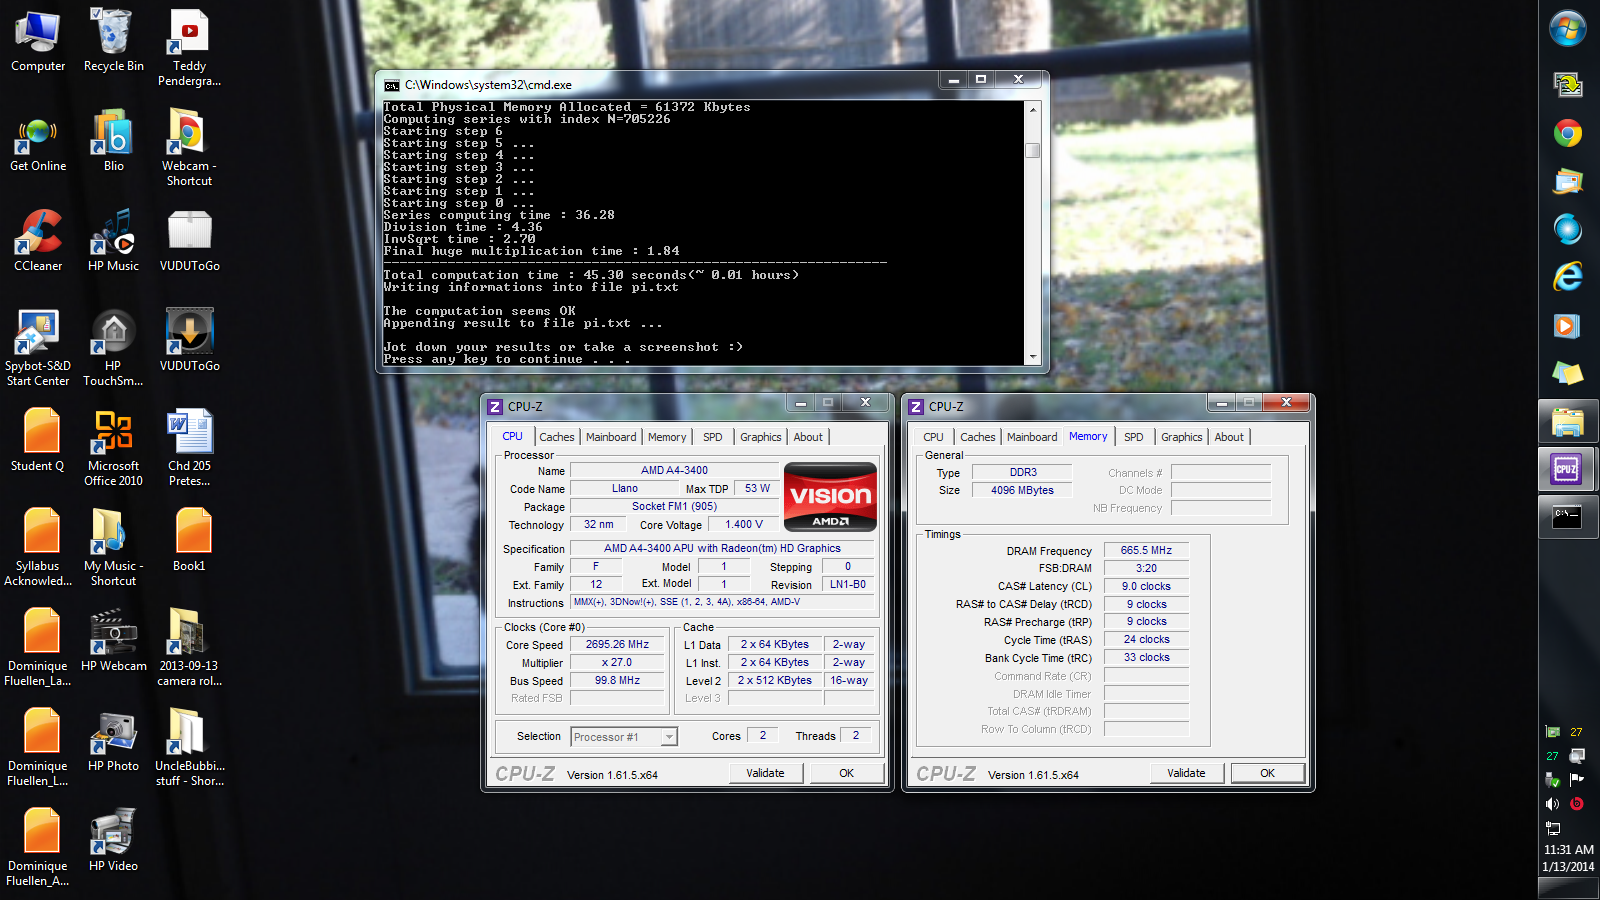Image resolution: width=1600 pixels, height=900 pixels.
Task: Select Spybot-S&D Start Center icon
Action: click(38, 347)
